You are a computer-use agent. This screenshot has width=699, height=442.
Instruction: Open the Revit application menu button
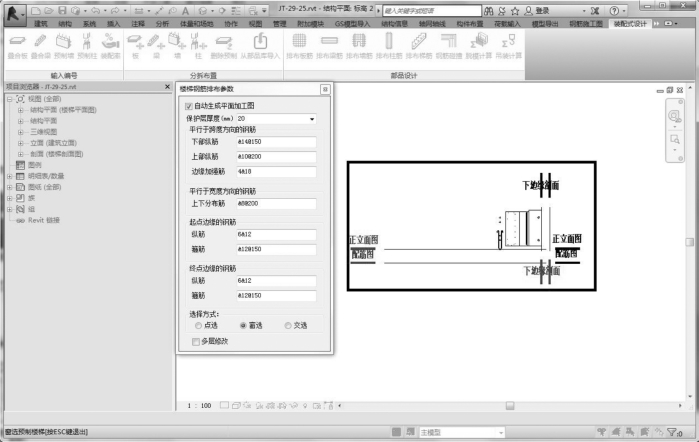point(14,10)
